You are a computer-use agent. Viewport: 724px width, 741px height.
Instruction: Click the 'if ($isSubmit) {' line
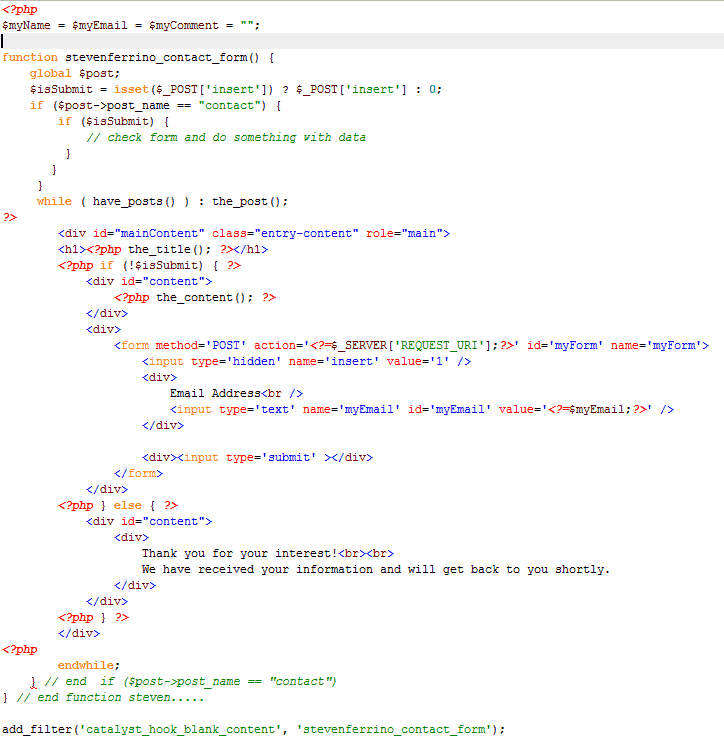[x=113, y=122]
